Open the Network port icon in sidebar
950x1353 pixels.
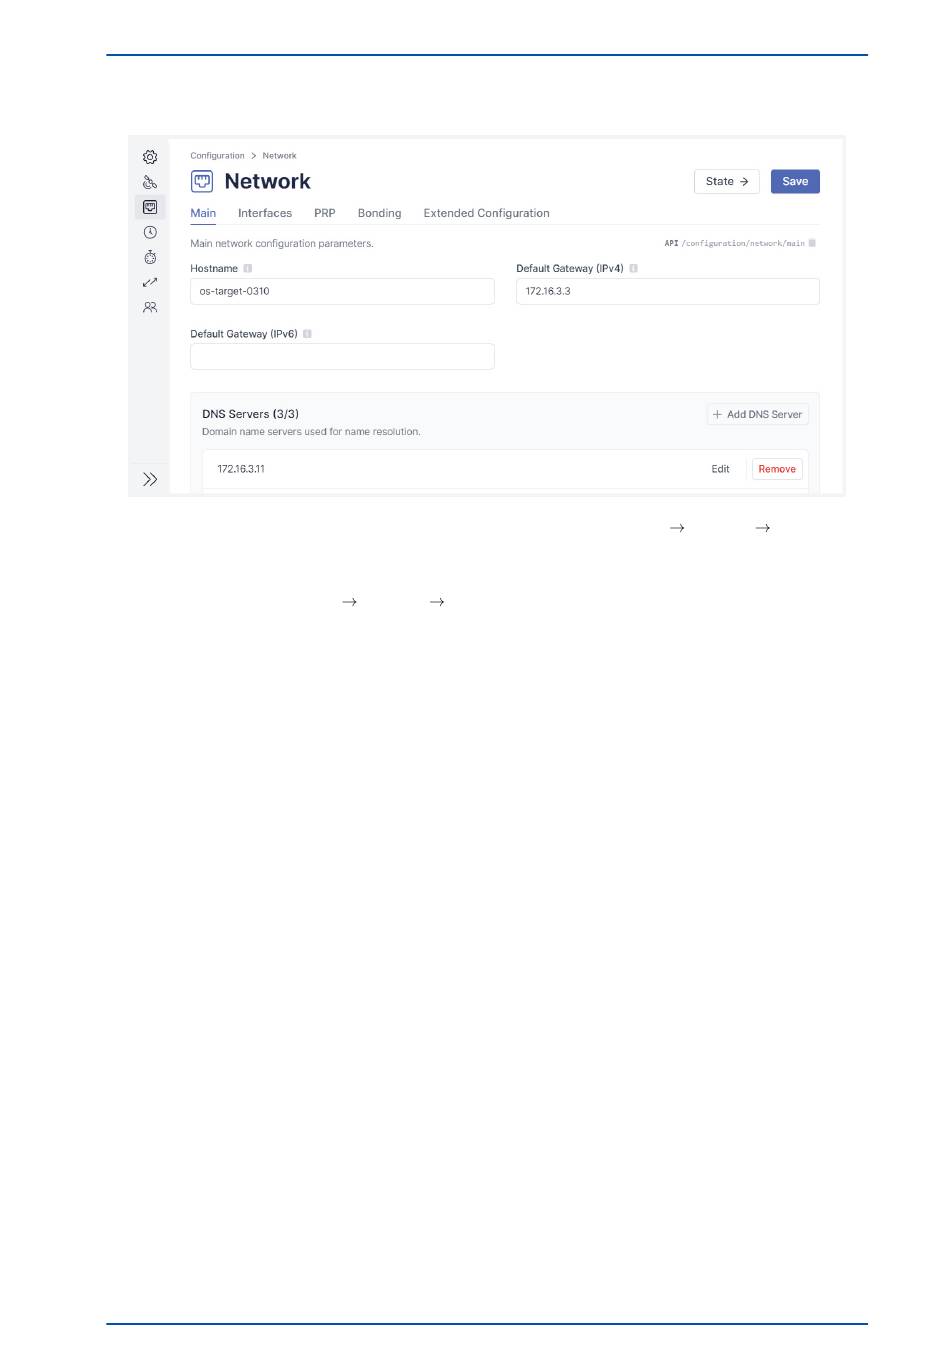(x=150, y=207)
